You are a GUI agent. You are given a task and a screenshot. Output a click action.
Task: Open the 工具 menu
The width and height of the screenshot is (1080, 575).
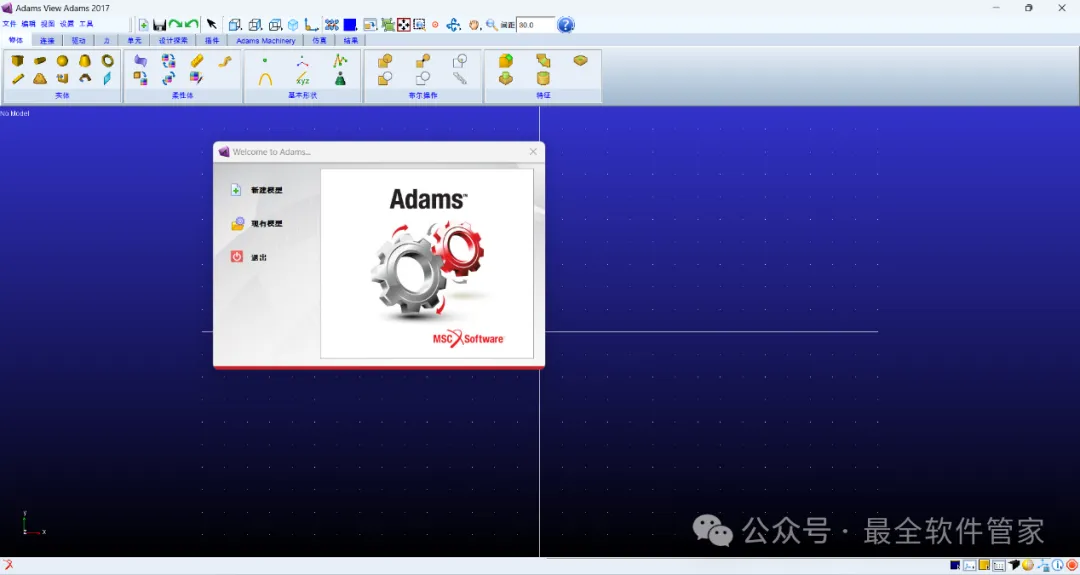point(86,24)
